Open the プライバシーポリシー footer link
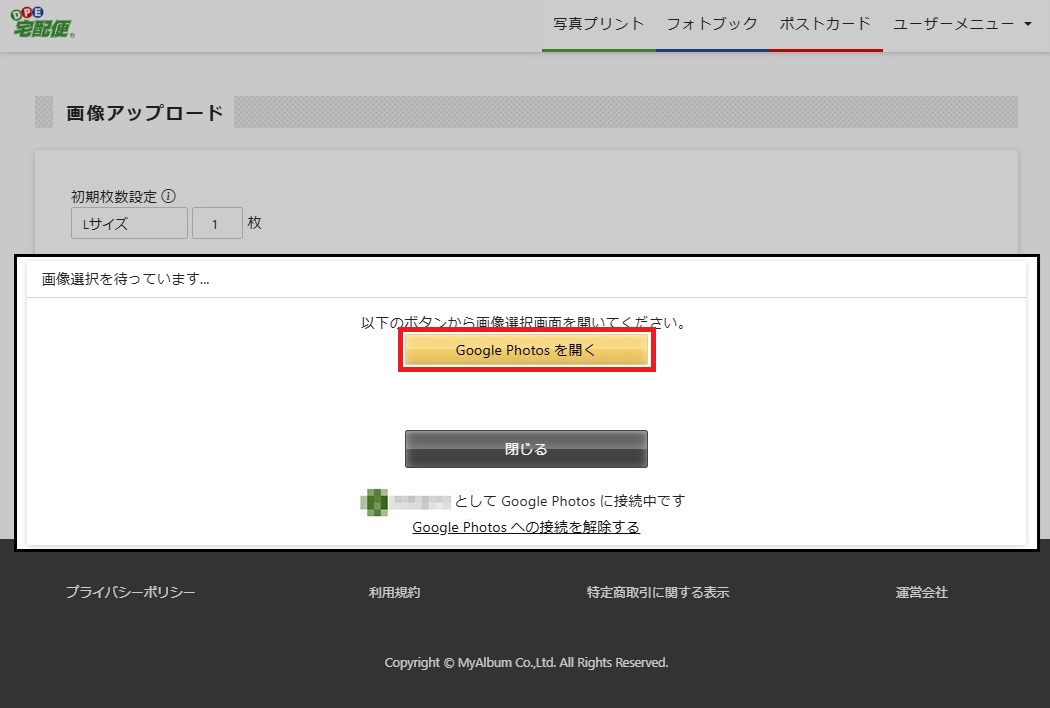The height and width of the screenshot is (708, 1050). click(x=131, y=592)
